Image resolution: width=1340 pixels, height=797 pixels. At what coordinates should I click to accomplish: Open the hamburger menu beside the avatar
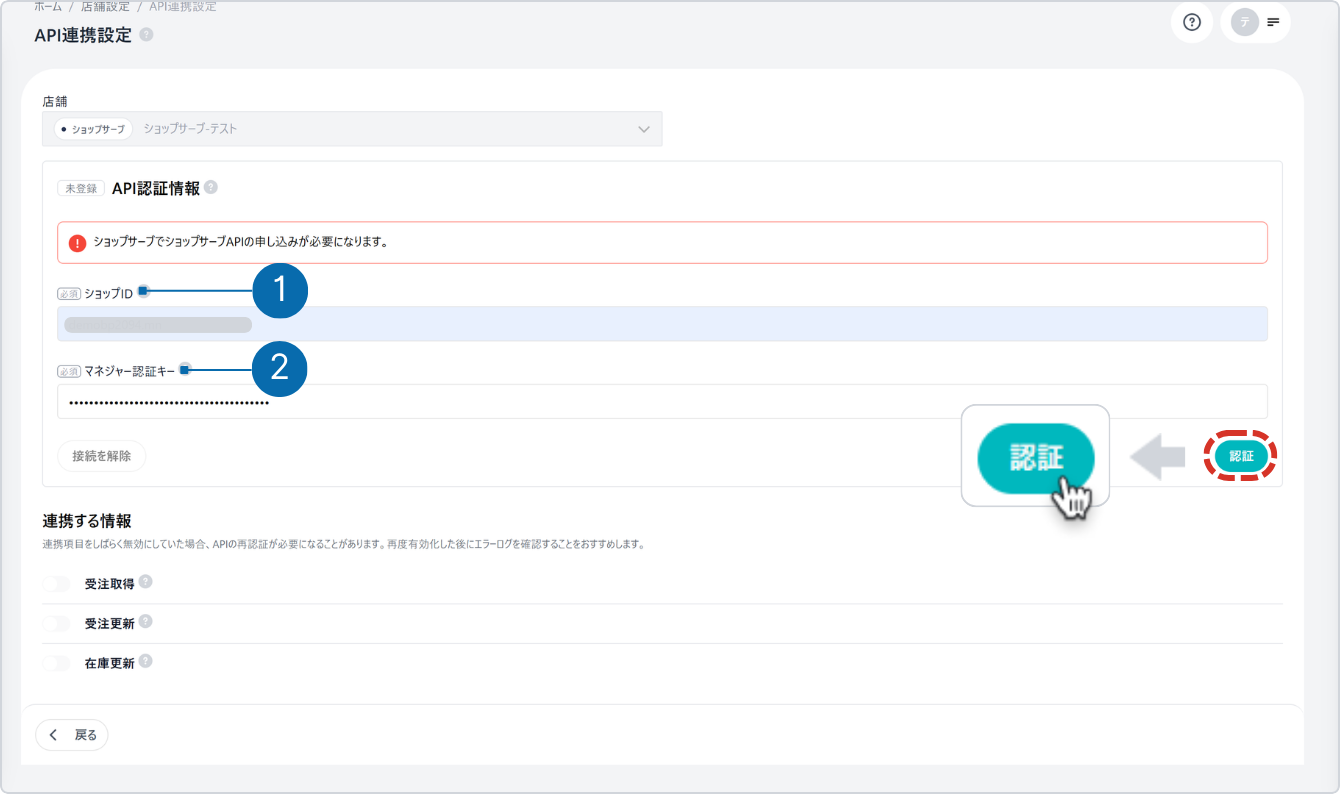[x=1273, y=22]
